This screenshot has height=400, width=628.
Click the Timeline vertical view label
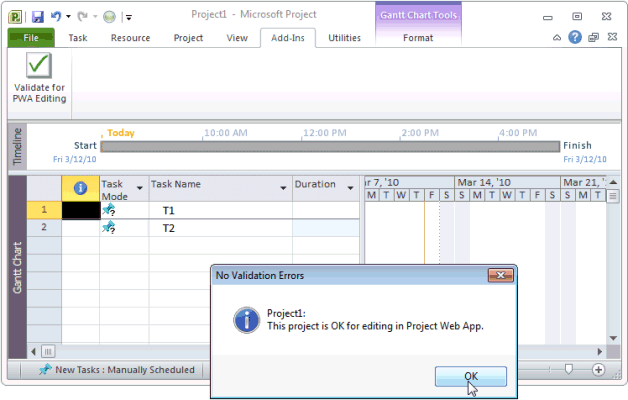point(17,147)
